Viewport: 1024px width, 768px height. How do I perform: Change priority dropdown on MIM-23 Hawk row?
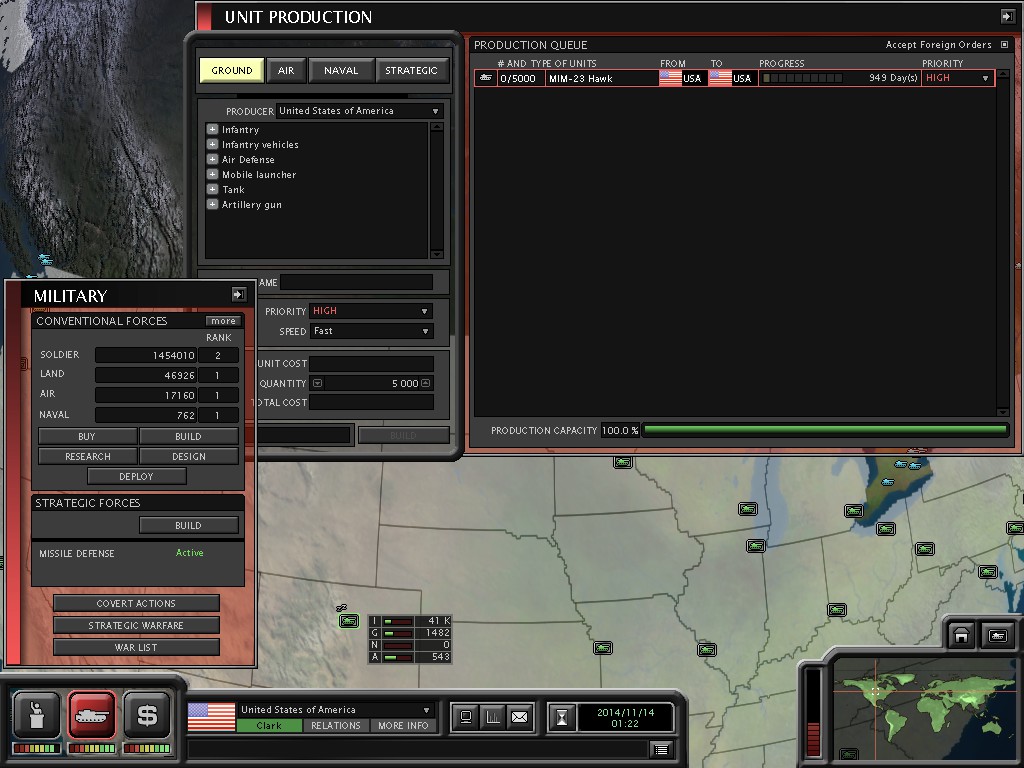click(957, 78)
